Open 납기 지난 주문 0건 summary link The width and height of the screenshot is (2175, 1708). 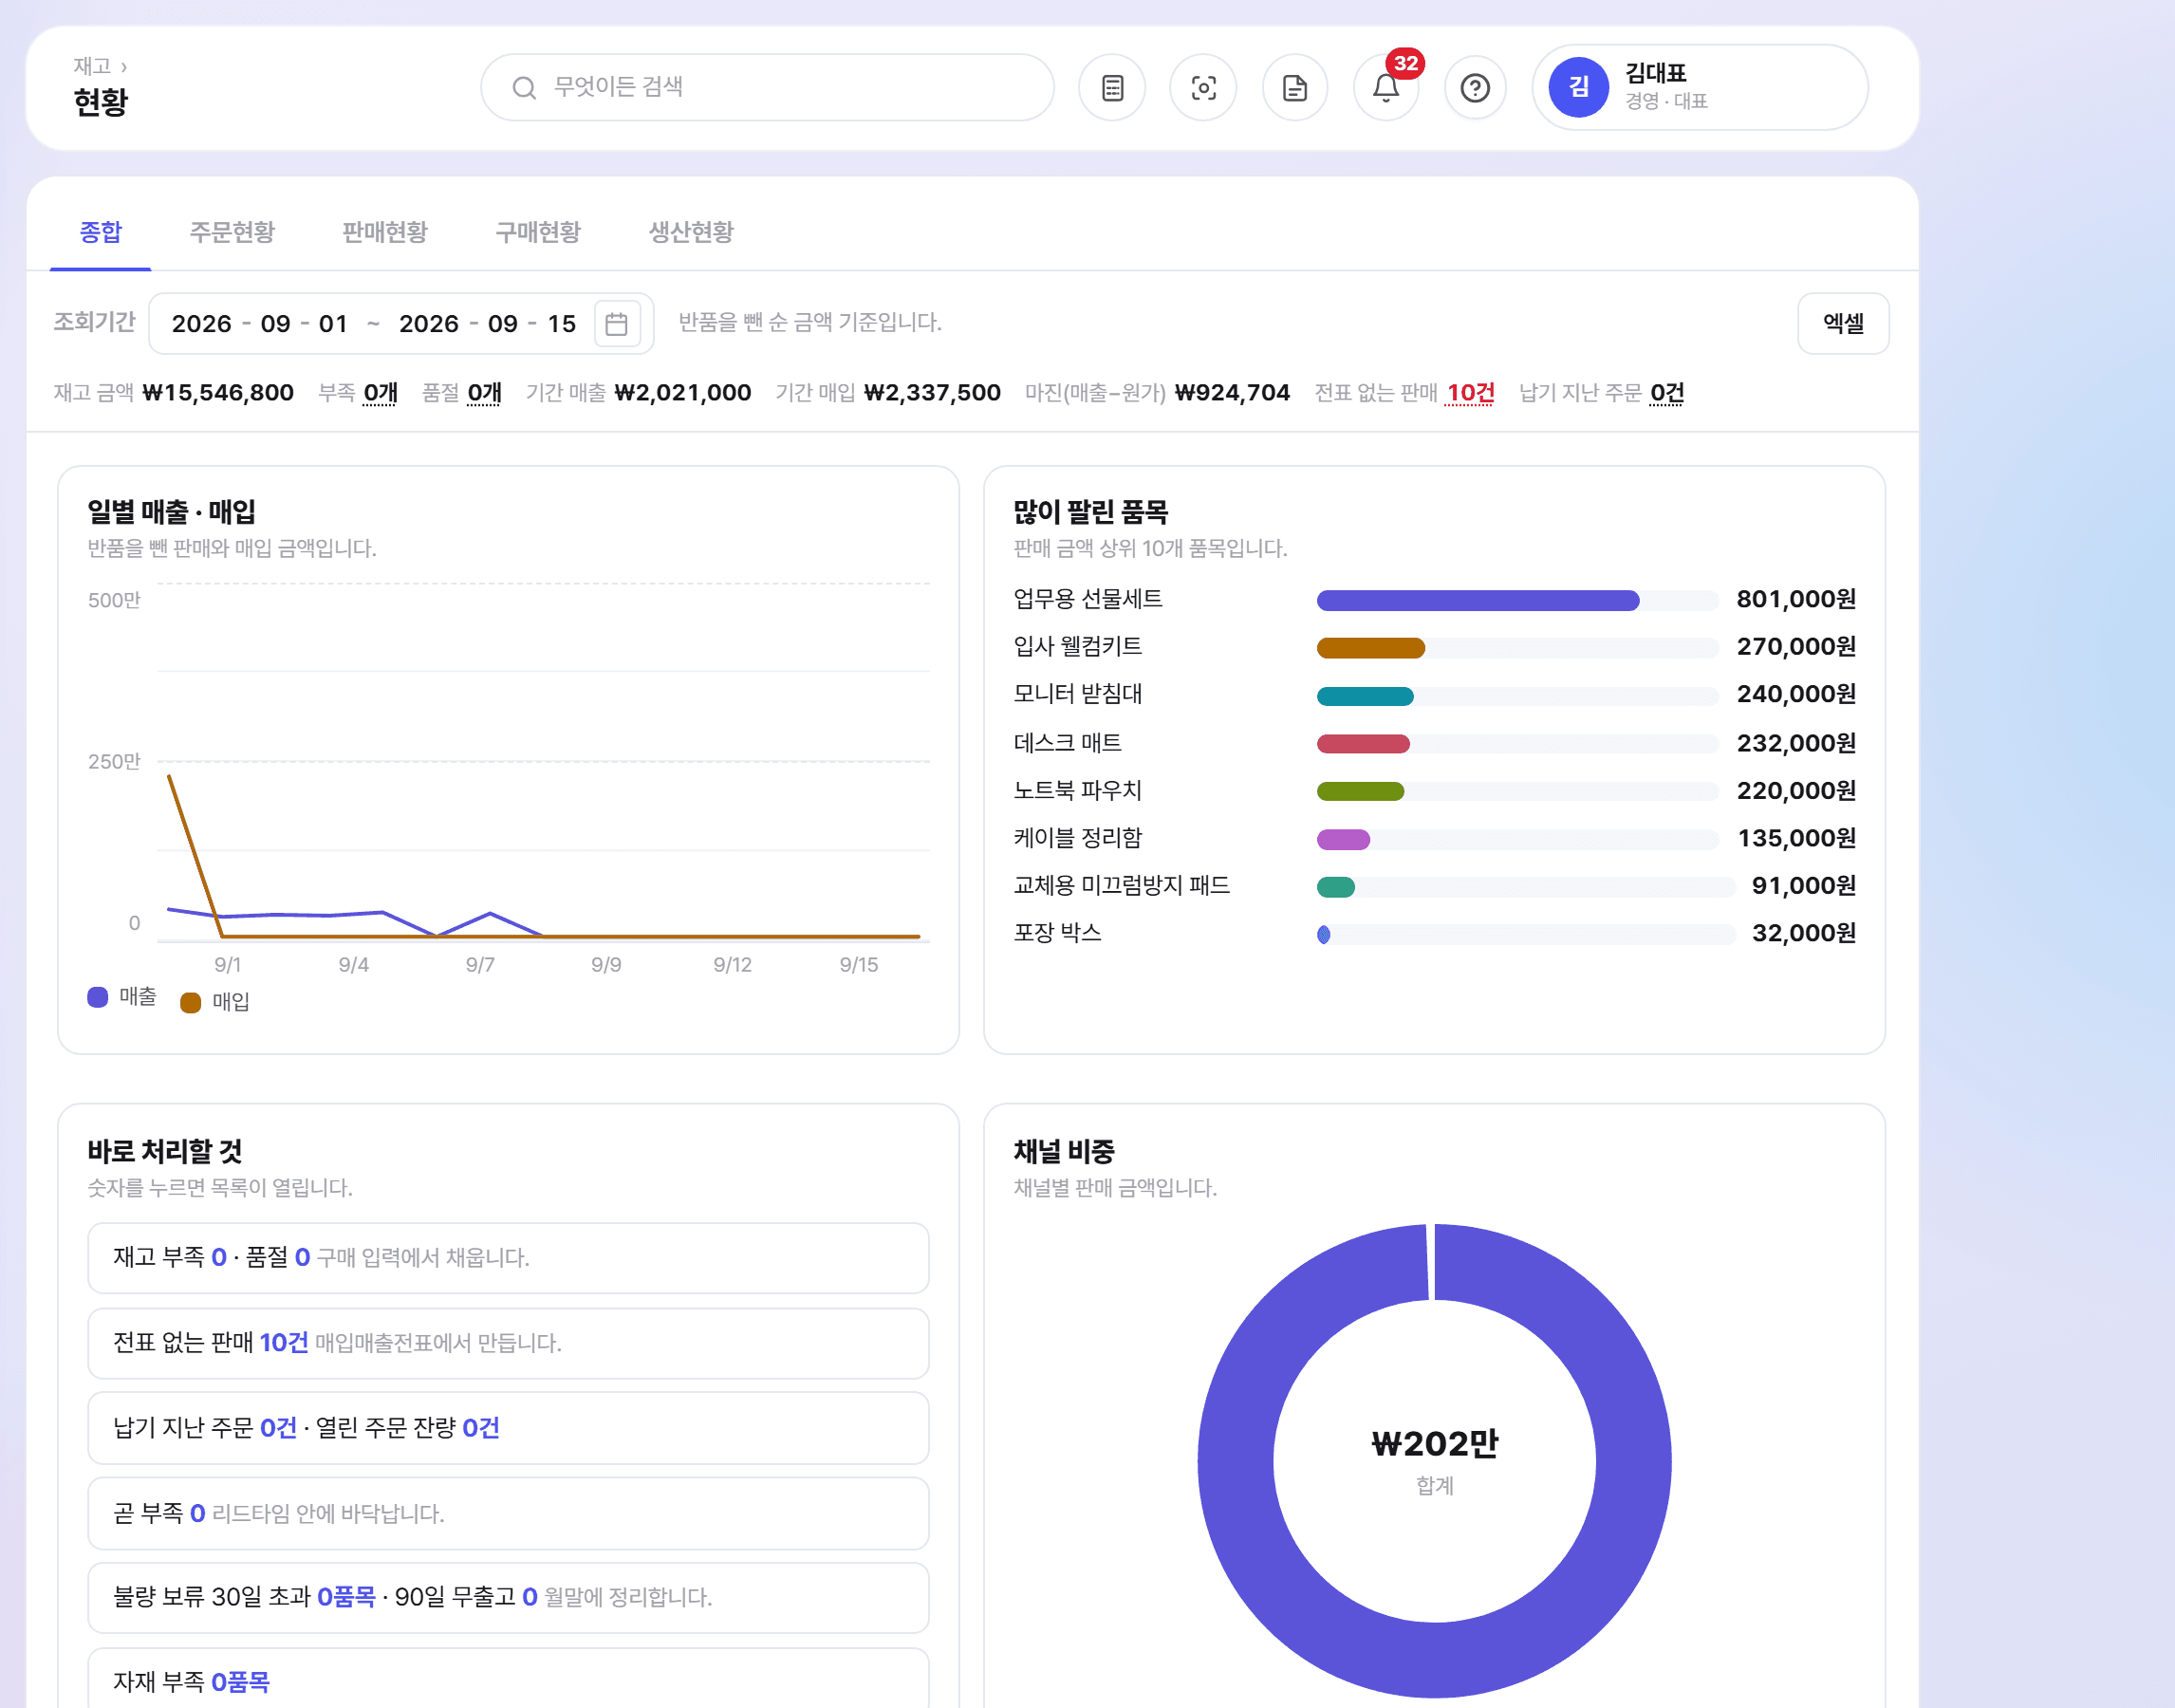pyautogui.click(x=1666, y=393)
